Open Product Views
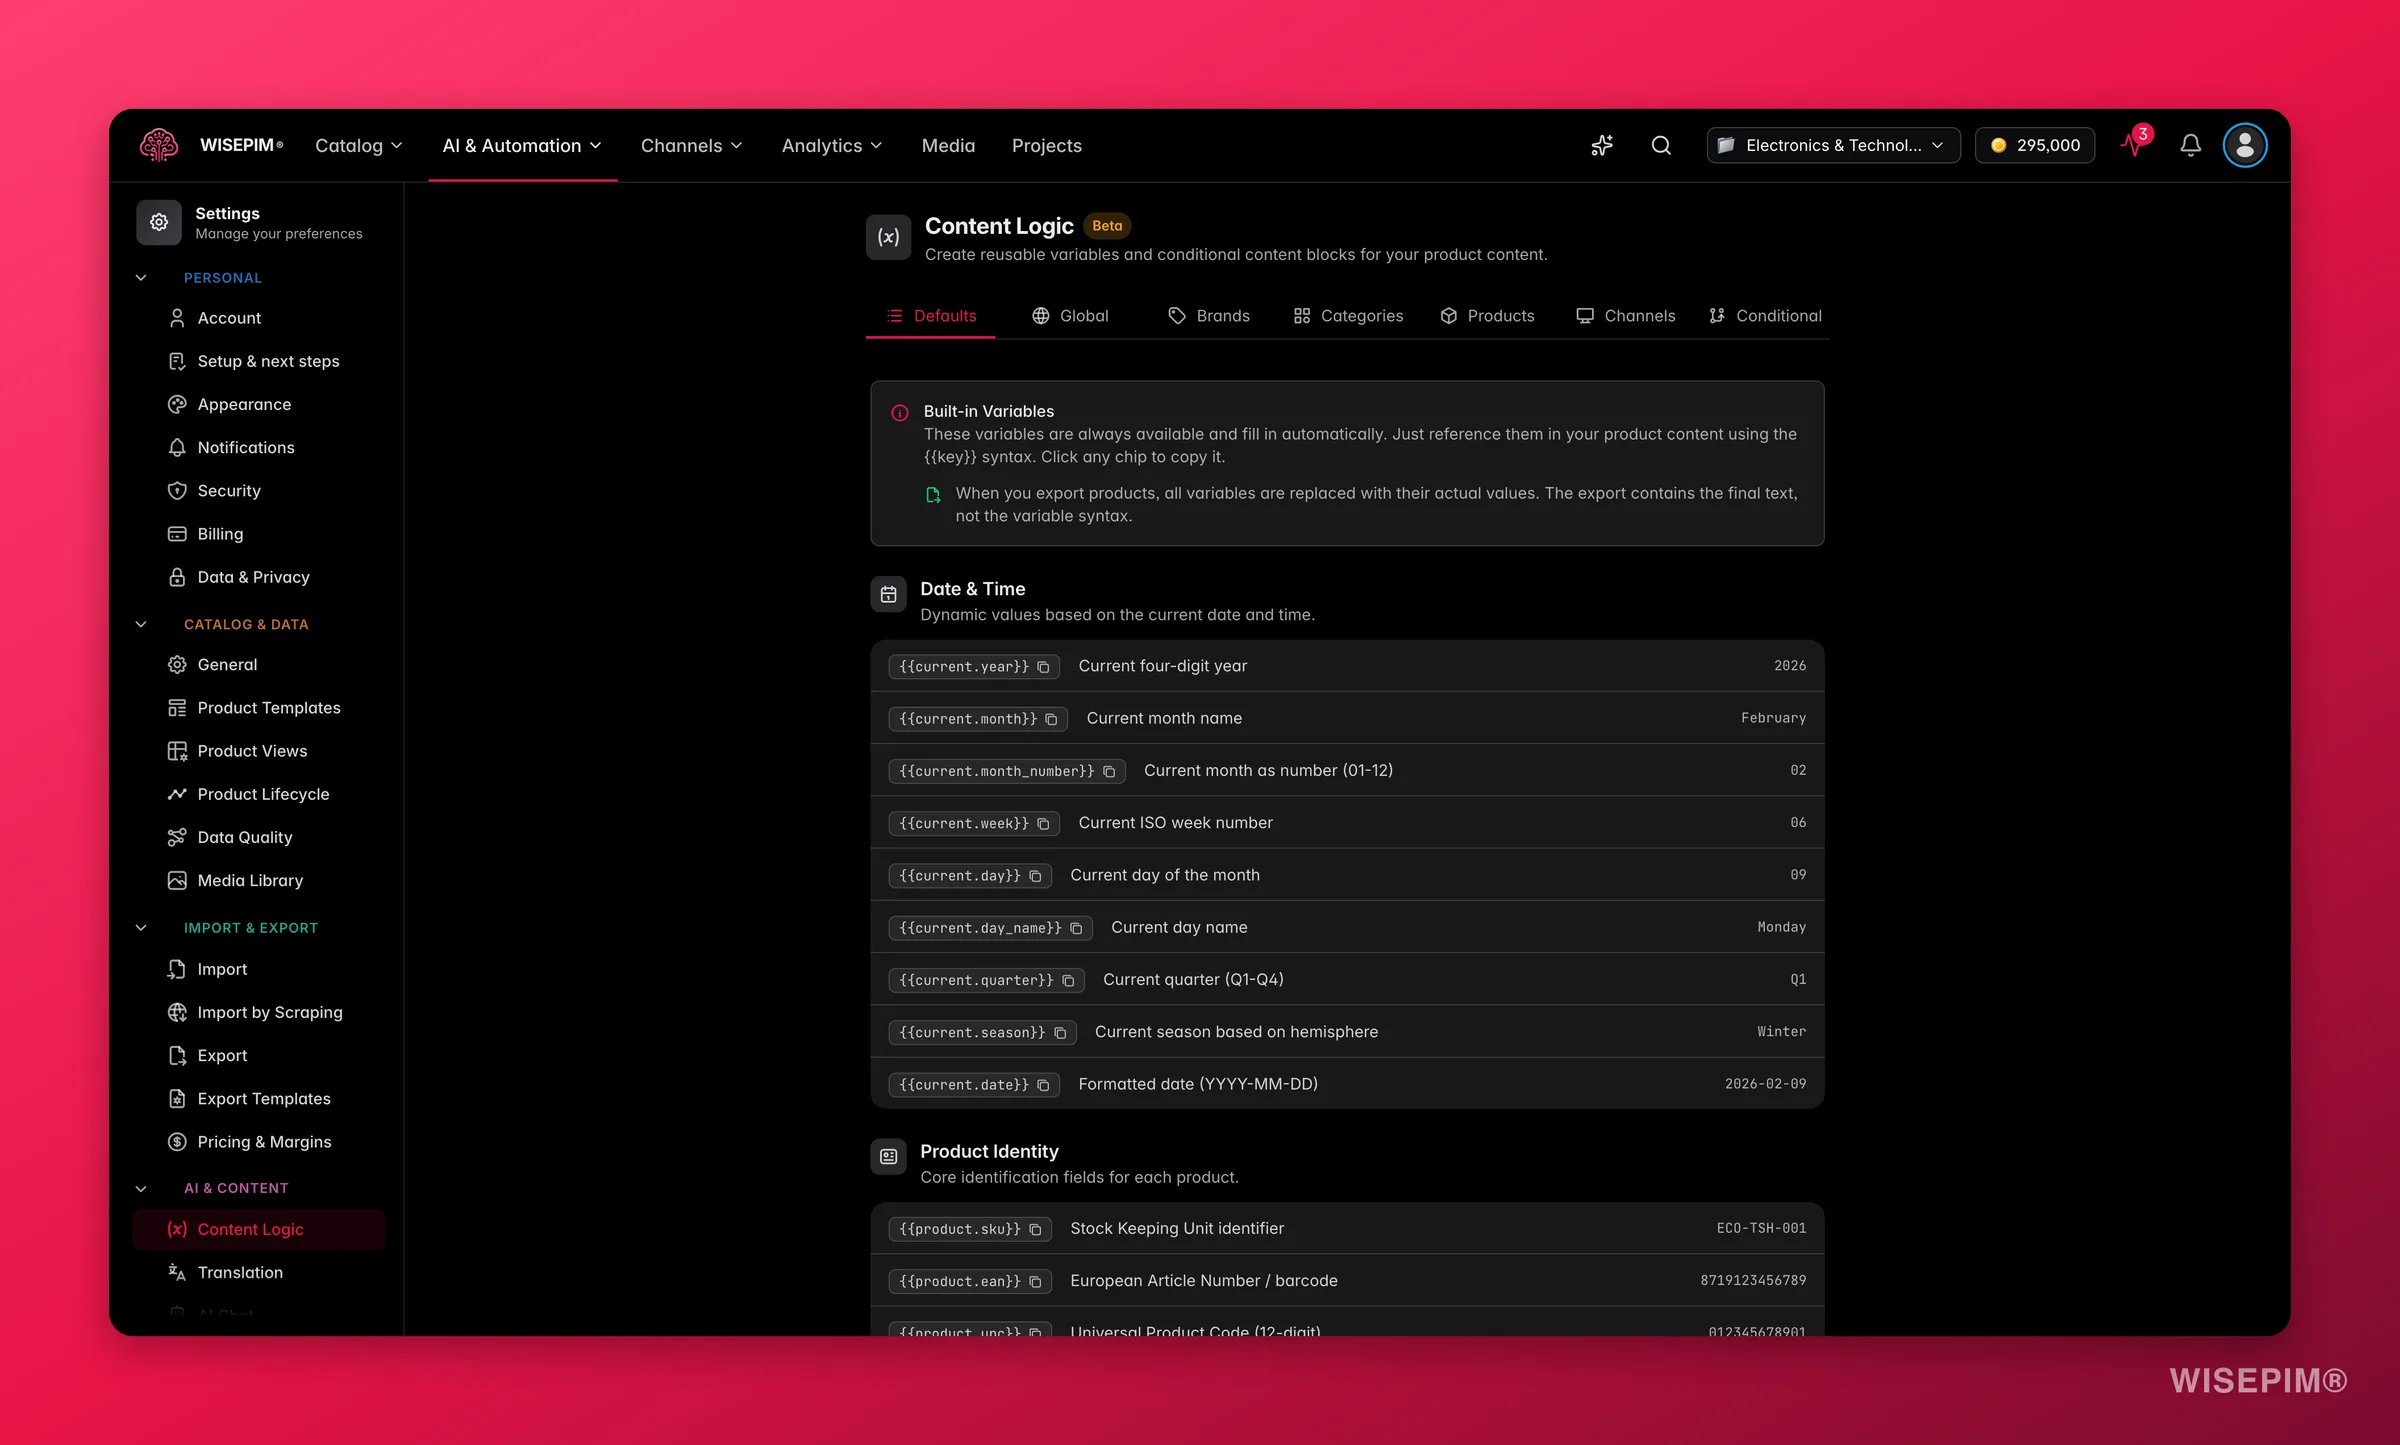 (x=258, y=751)
